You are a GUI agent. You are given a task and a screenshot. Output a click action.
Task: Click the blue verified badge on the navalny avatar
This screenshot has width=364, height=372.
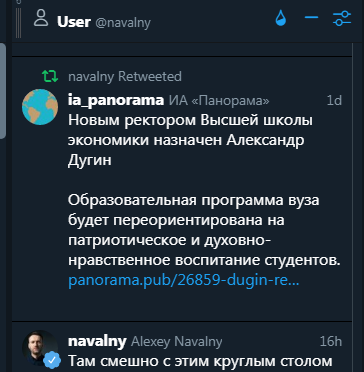[x=52, y=360]
